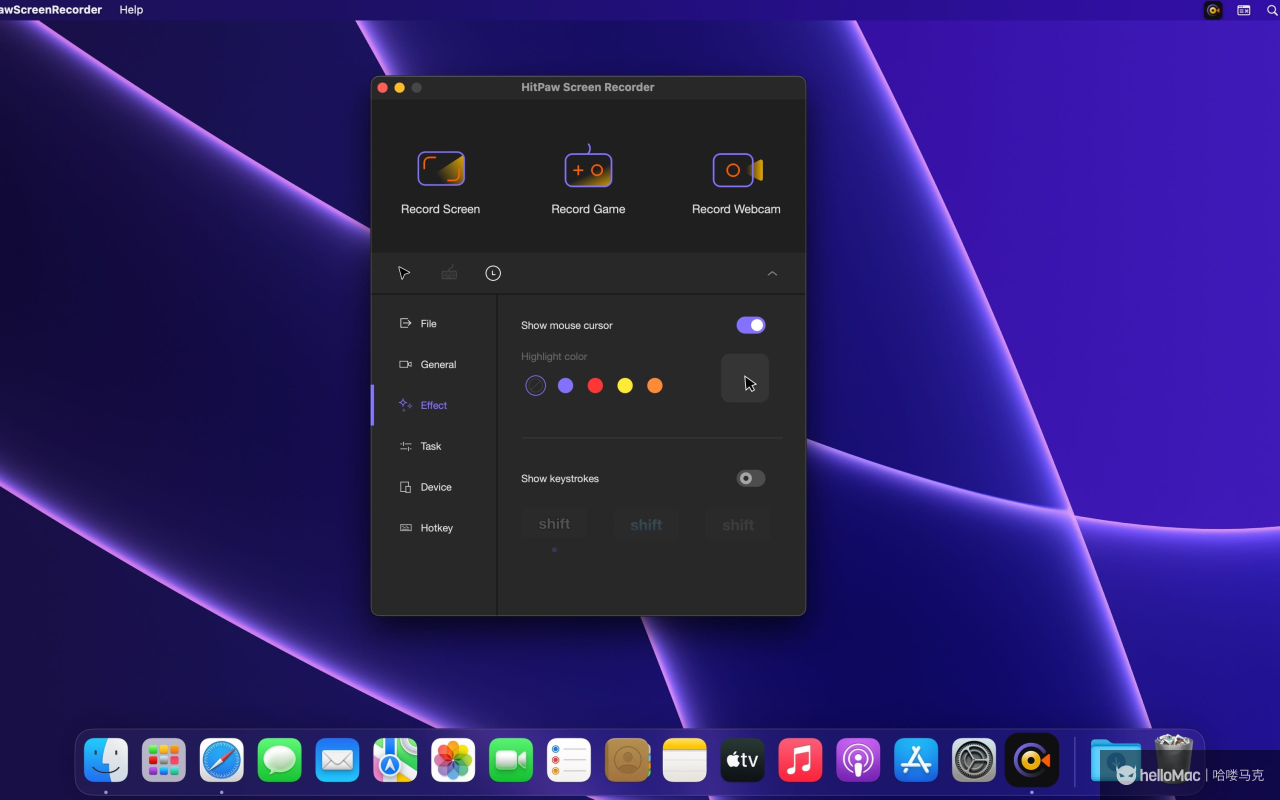The height and width of the screenshot is (800, 1280).
Task: Open Mail from the dock
Action: [x=338, y=760]
